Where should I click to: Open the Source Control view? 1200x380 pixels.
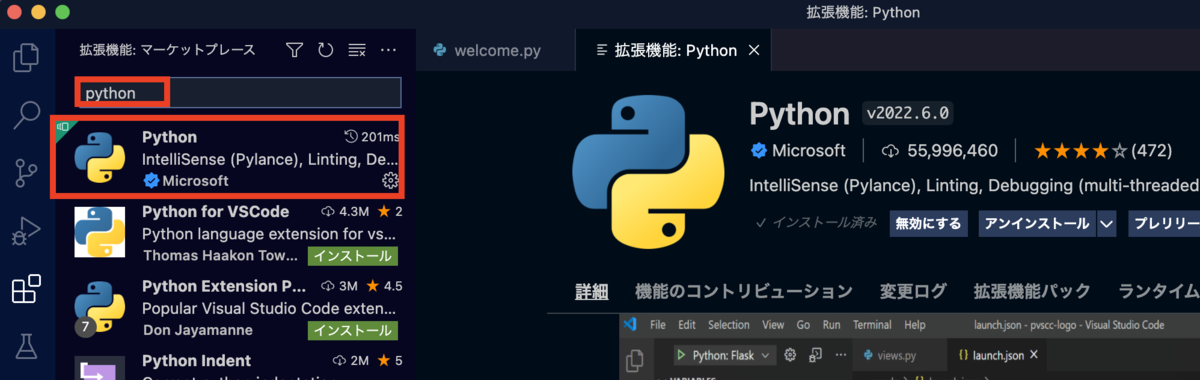coord(26,173)
